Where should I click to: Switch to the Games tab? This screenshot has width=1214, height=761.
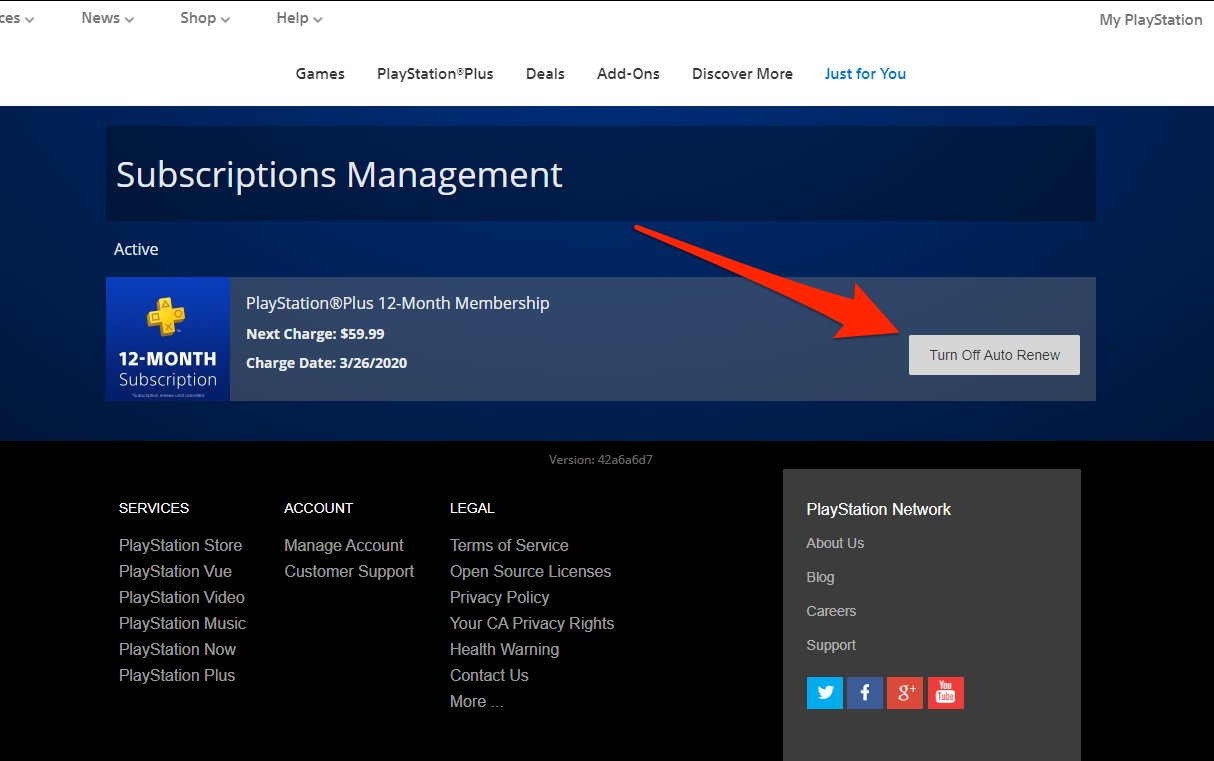point(319,73)
